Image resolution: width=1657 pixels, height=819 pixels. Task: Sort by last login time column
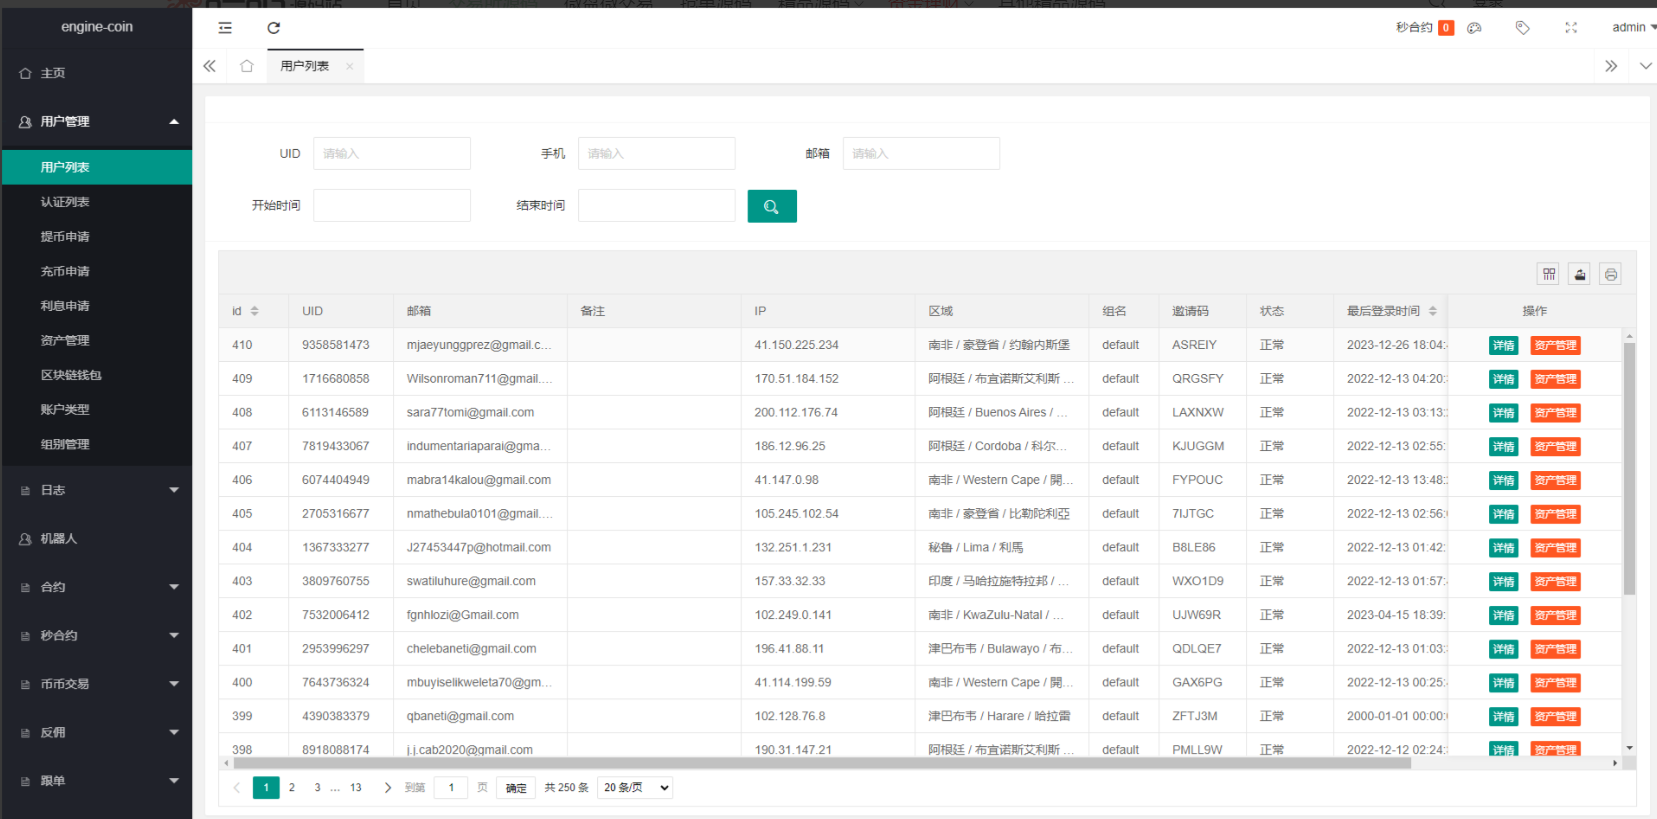(x=1432, y=311)
